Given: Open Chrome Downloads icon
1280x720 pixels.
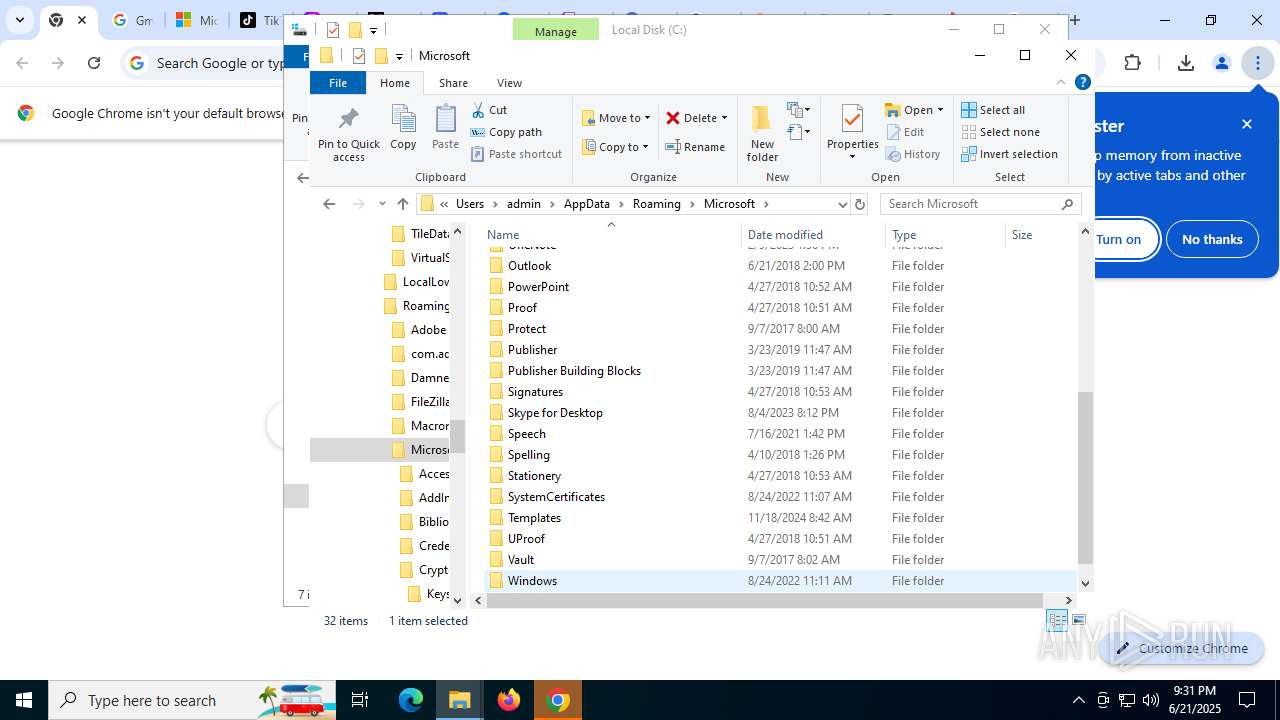Looking at the screenshot, I should [1185, 63].
